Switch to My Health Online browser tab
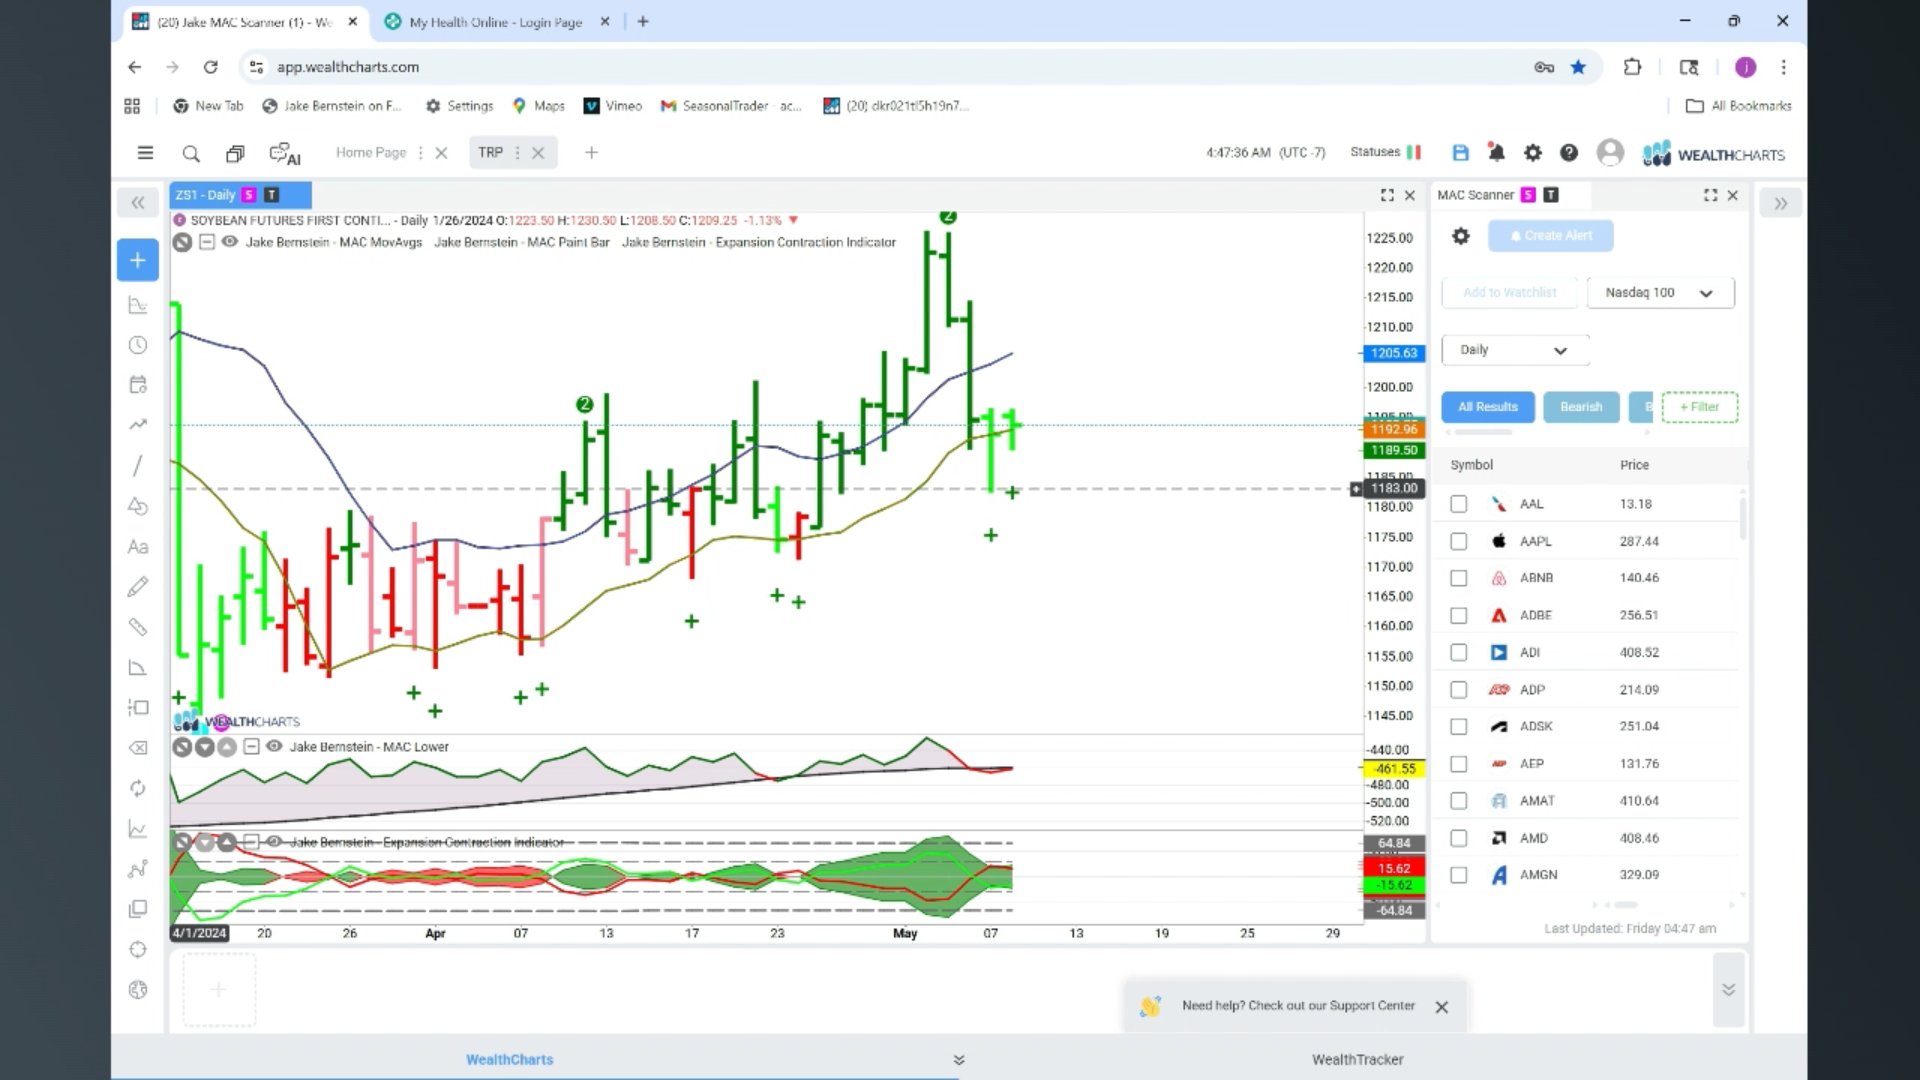 coord(497,22)
